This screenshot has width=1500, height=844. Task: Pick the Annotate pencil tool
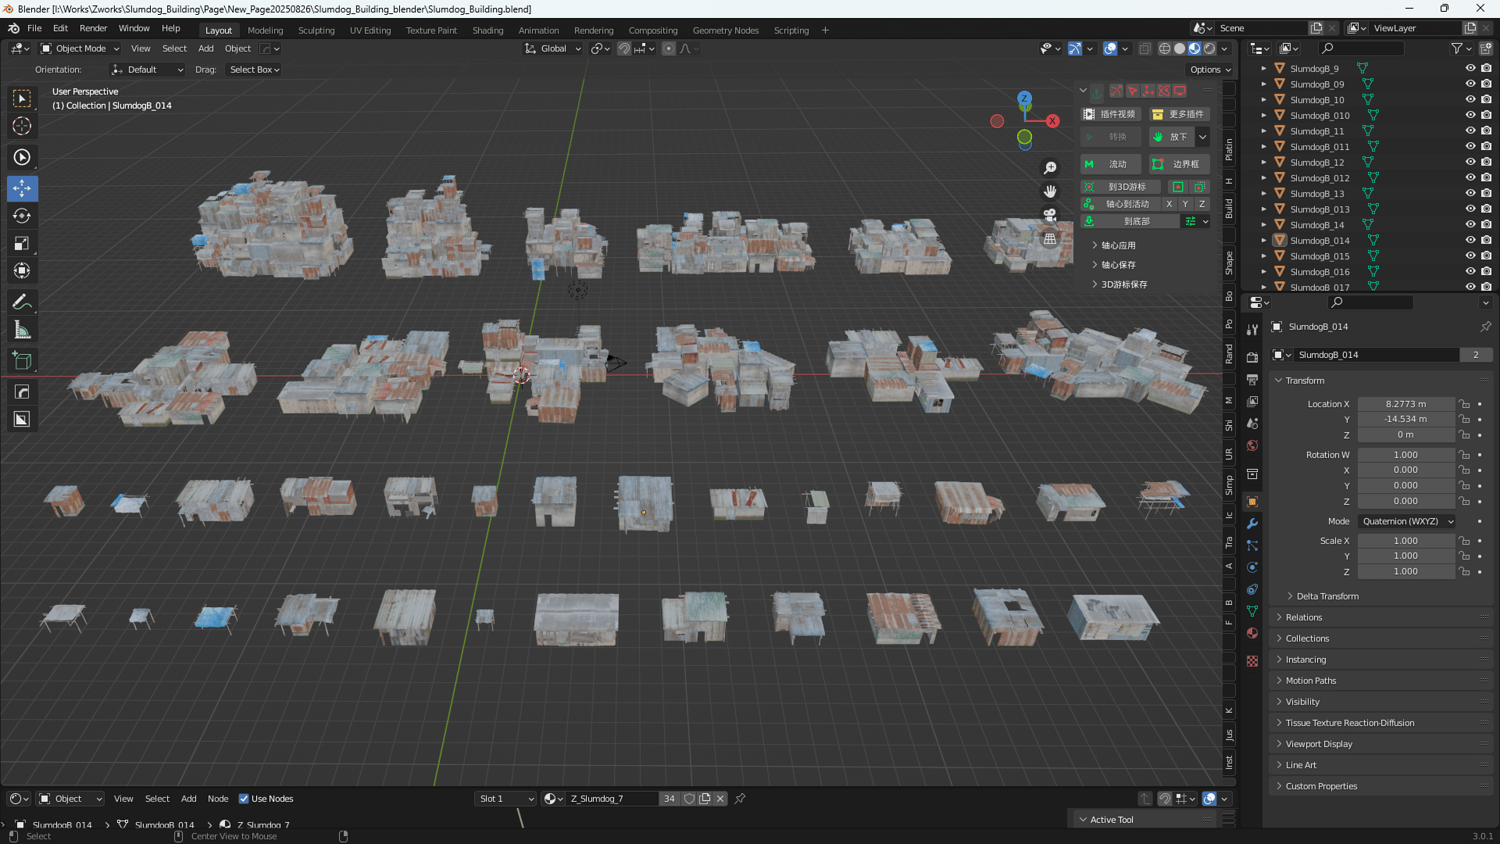pyautogui.click(x=22, y=302)
